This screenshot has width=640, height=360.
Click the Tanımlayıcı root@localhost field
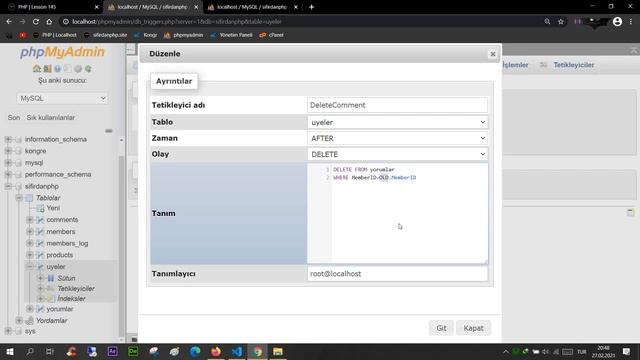398,273
